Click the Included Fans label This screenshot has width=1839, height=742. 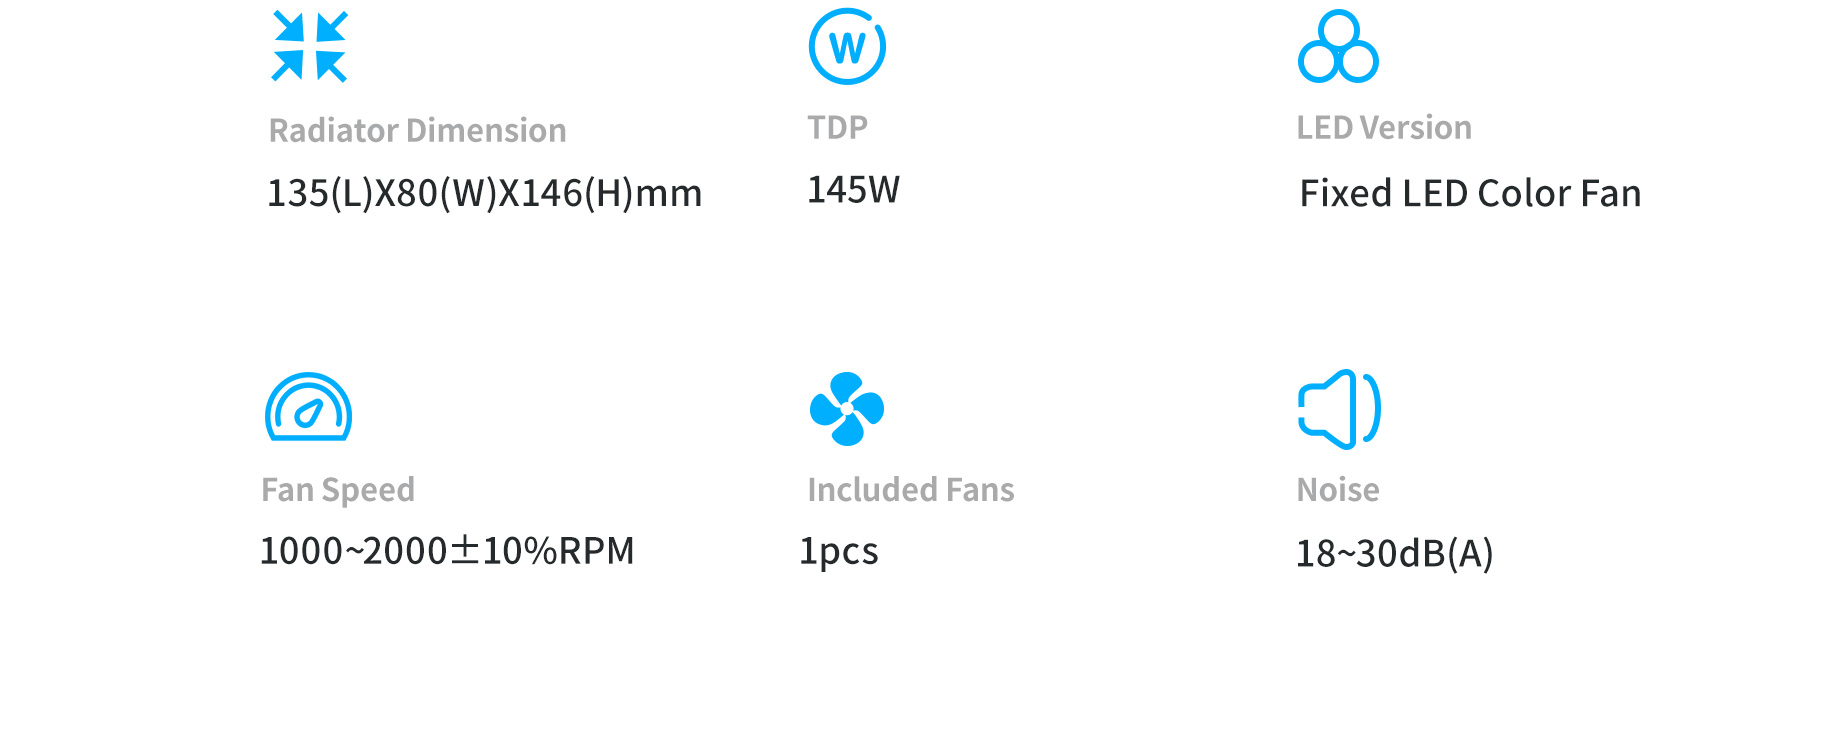911,490
